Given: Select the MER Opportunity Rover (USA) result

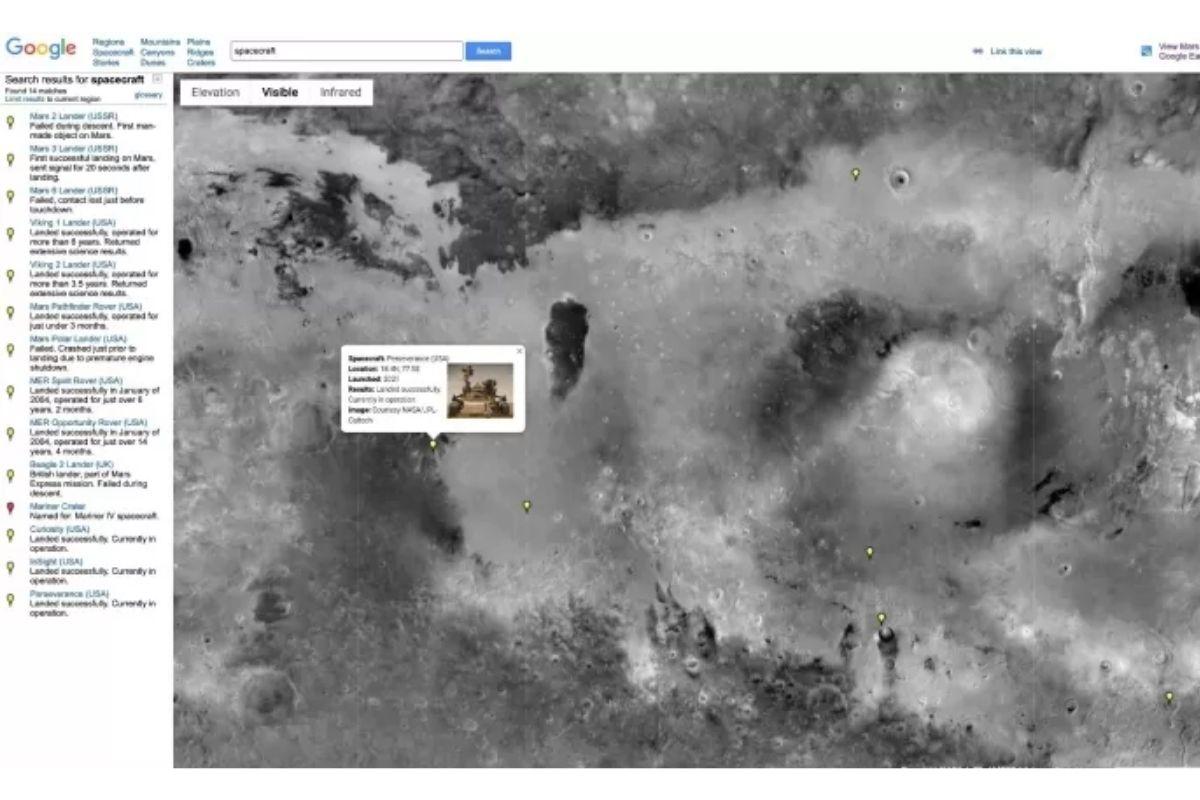Looking at the screenshot, I should 88,422.
